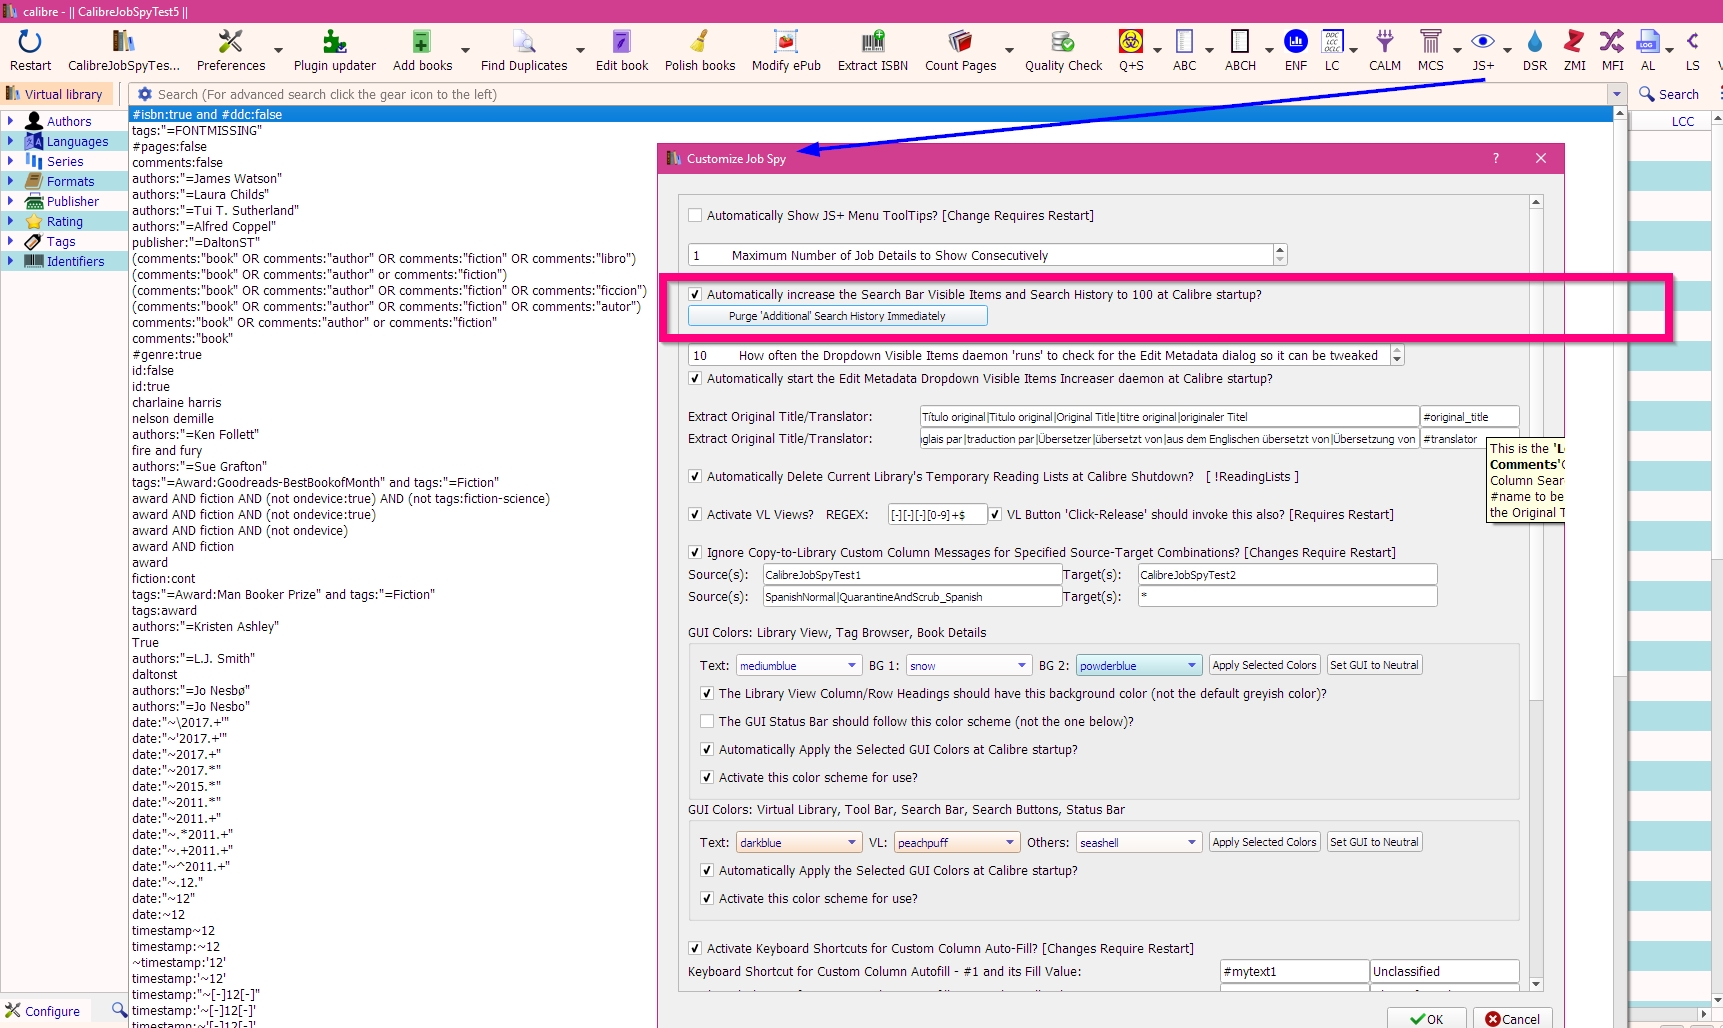Open the VL peachpuff color dropdown
The image size is (1723, 1028).
[x=957, y=843]
